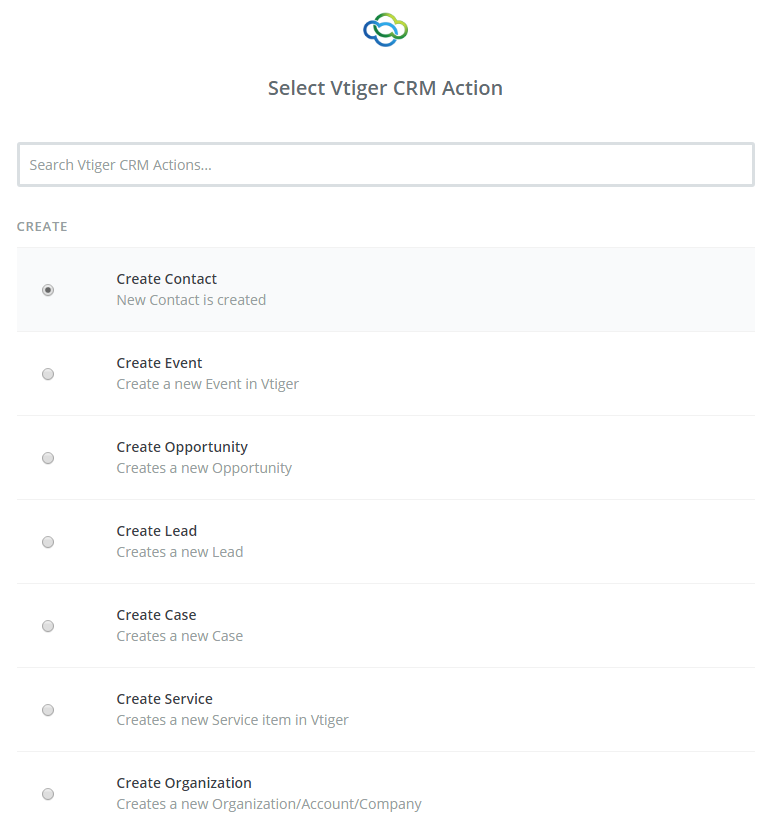
Task: Choose the Create Service radio button
Action: (48, 710)
